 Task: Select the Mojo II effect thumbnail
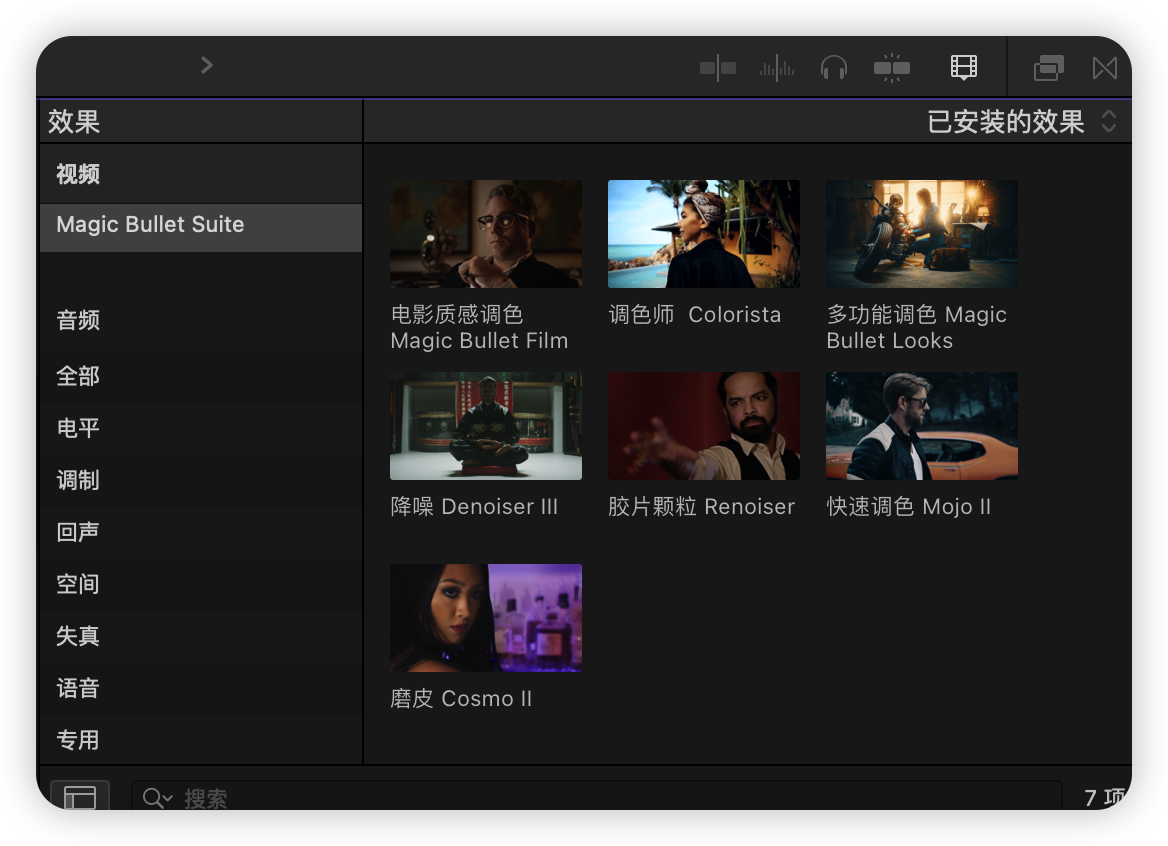[x=921, y=426]
